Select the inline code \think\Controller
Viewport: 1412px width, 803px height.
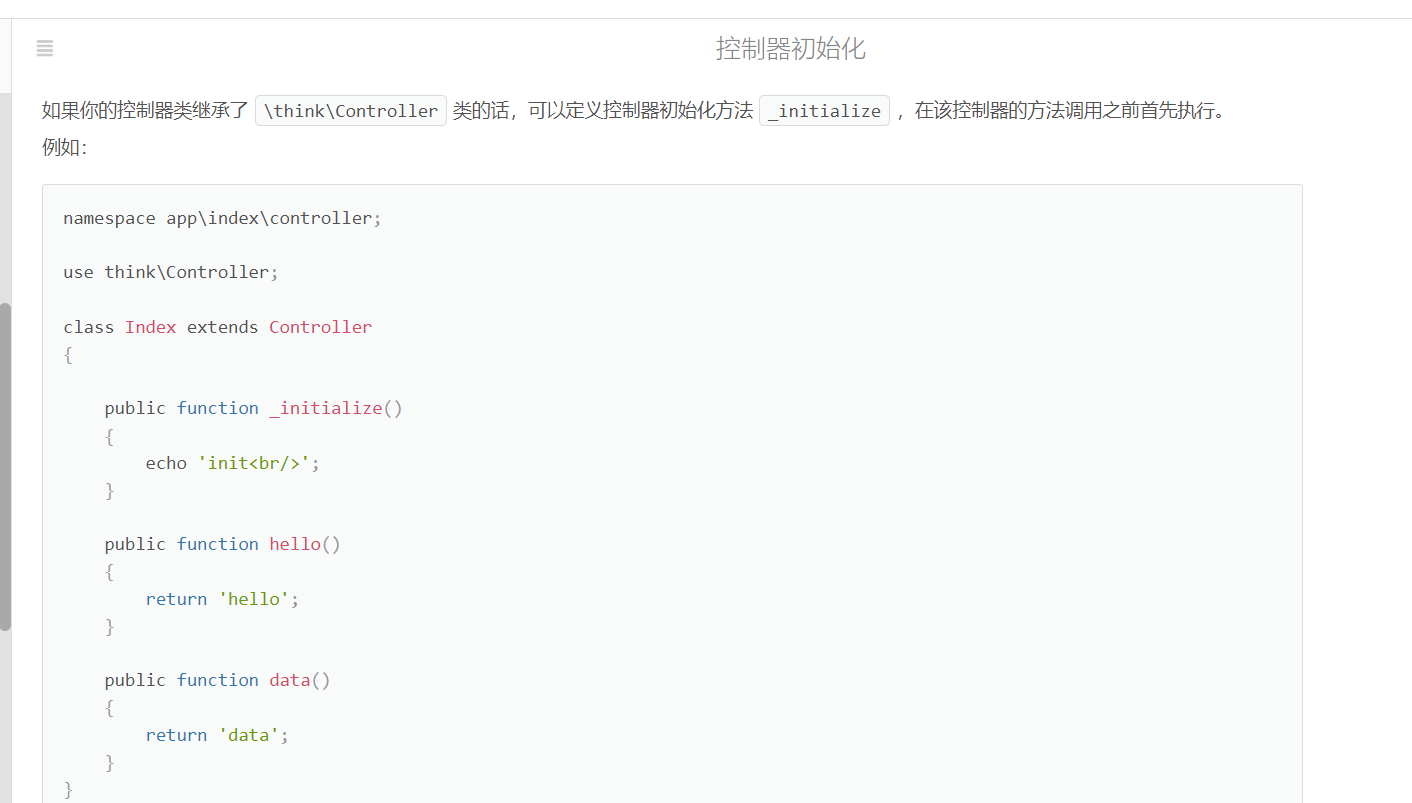[x=350, y=110]
